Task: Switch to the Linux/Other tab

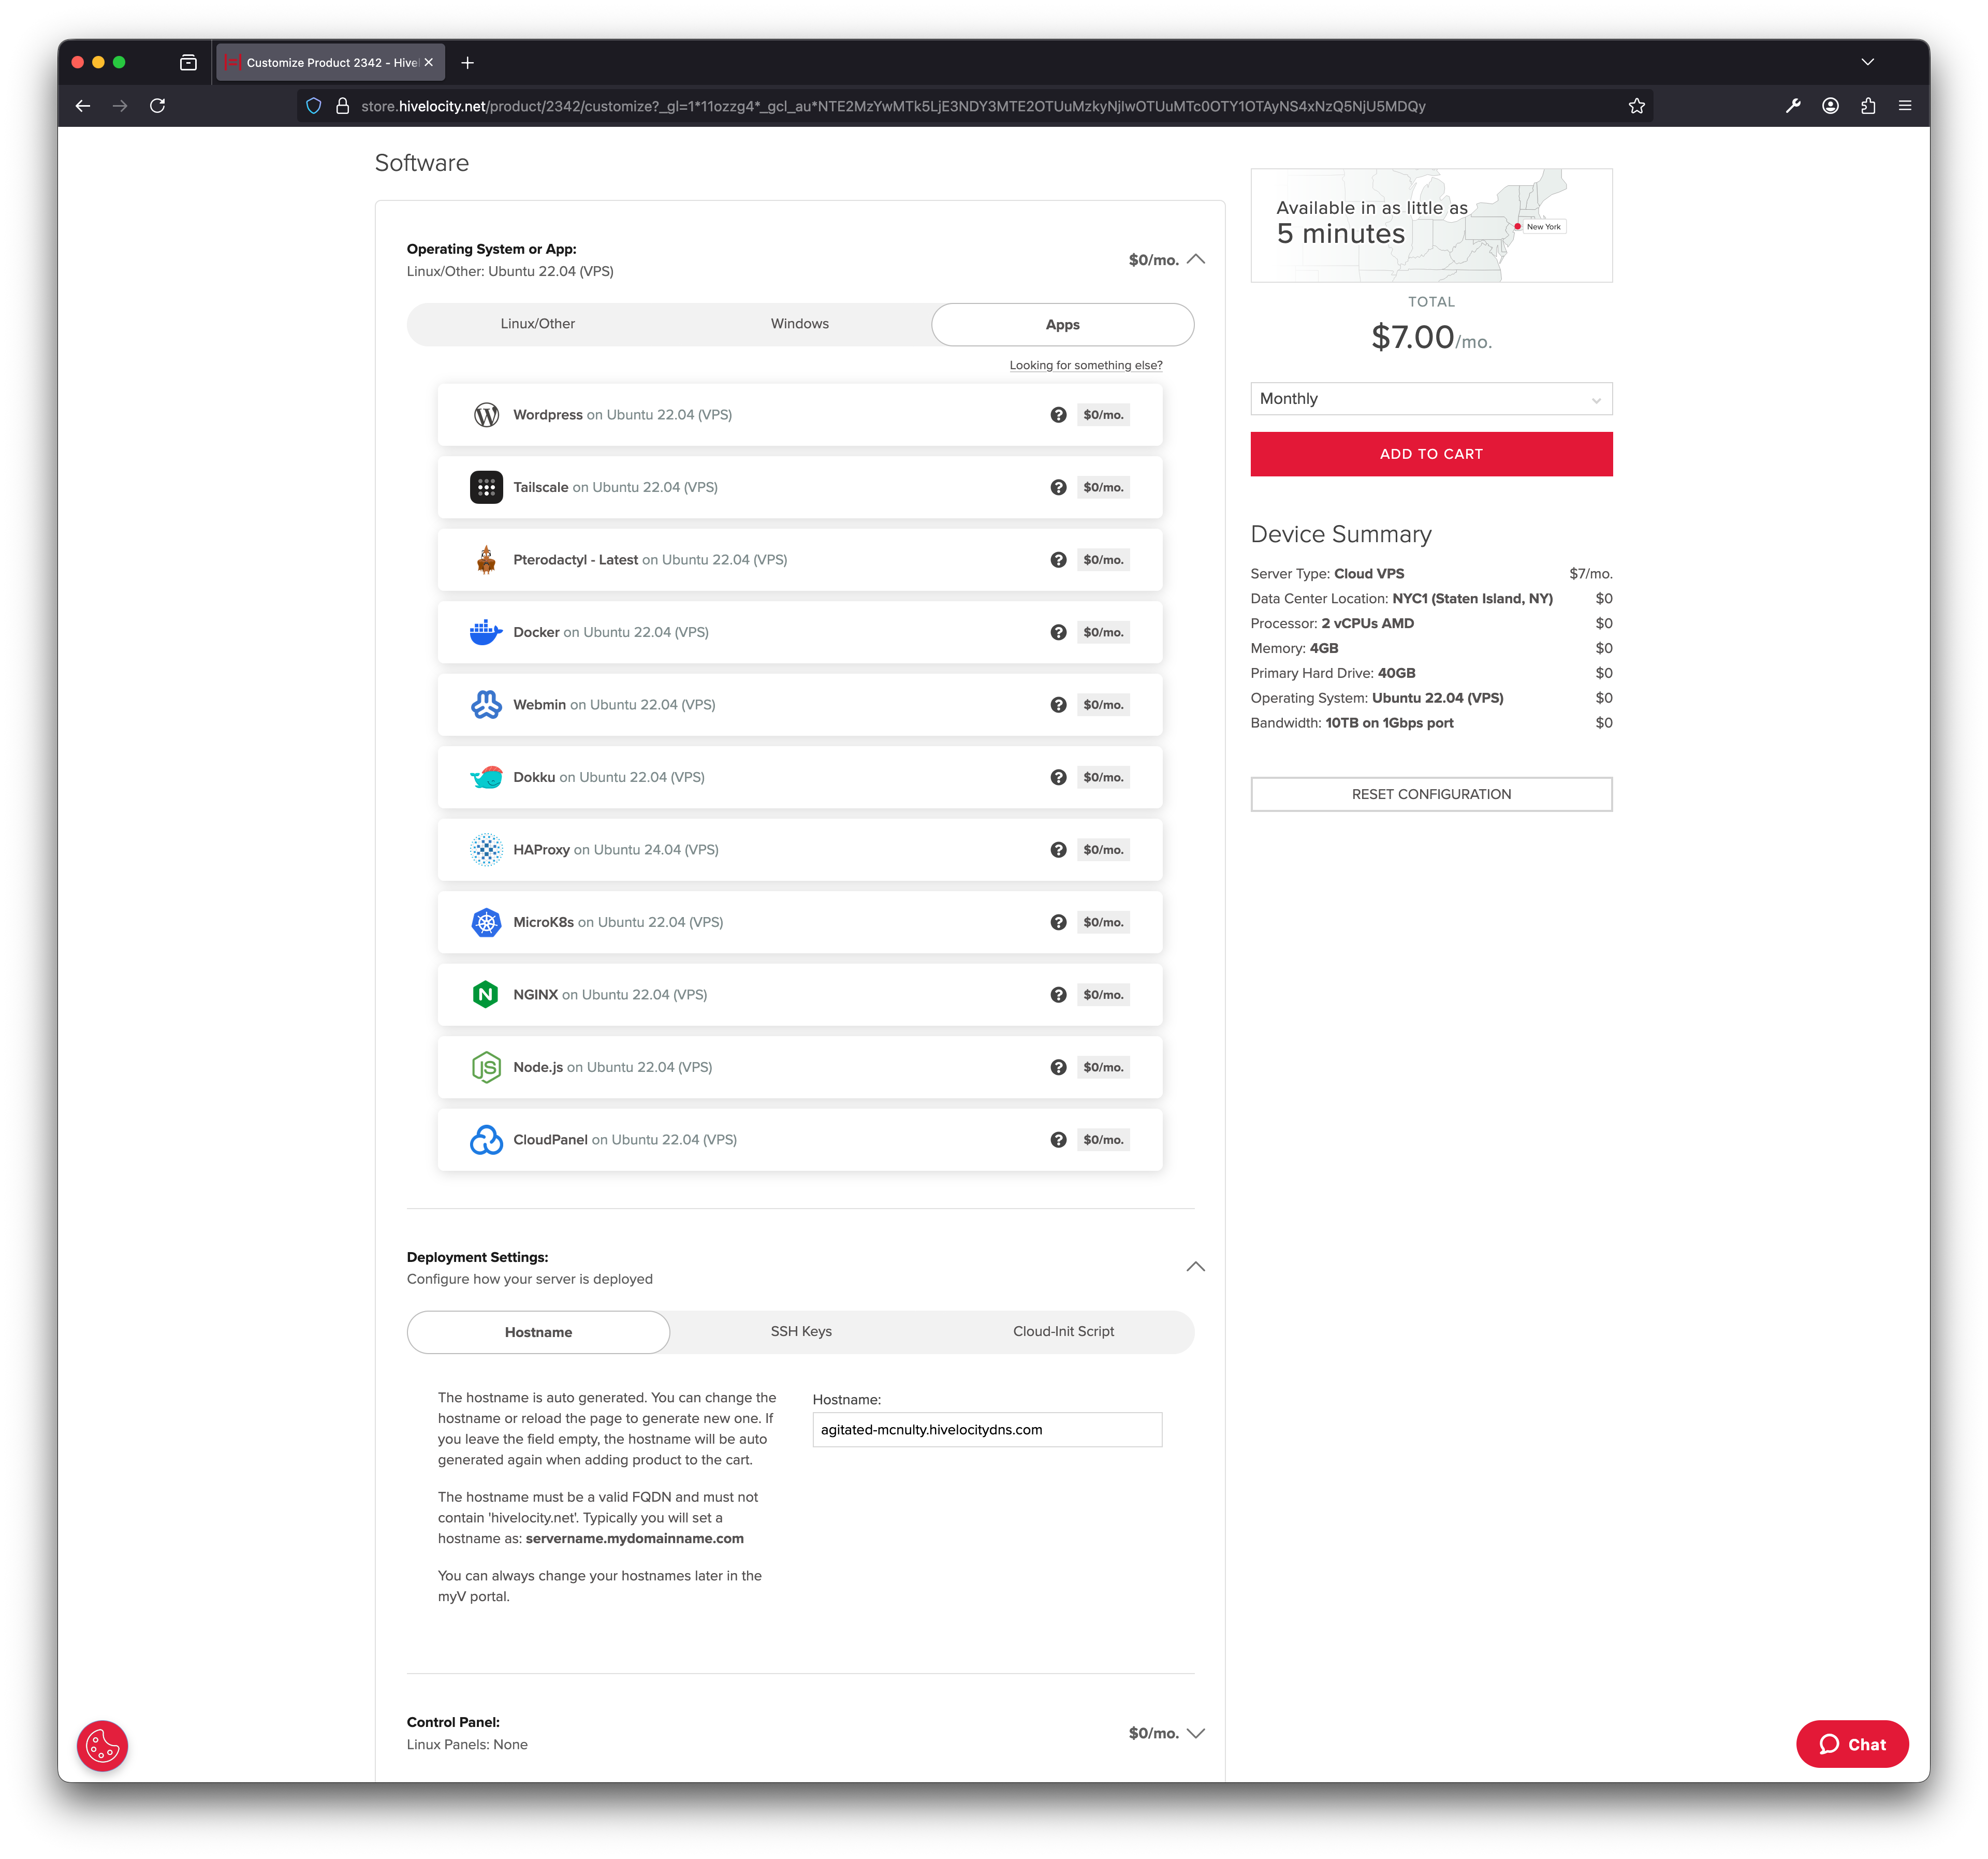Action: click(x=538, y=324)
